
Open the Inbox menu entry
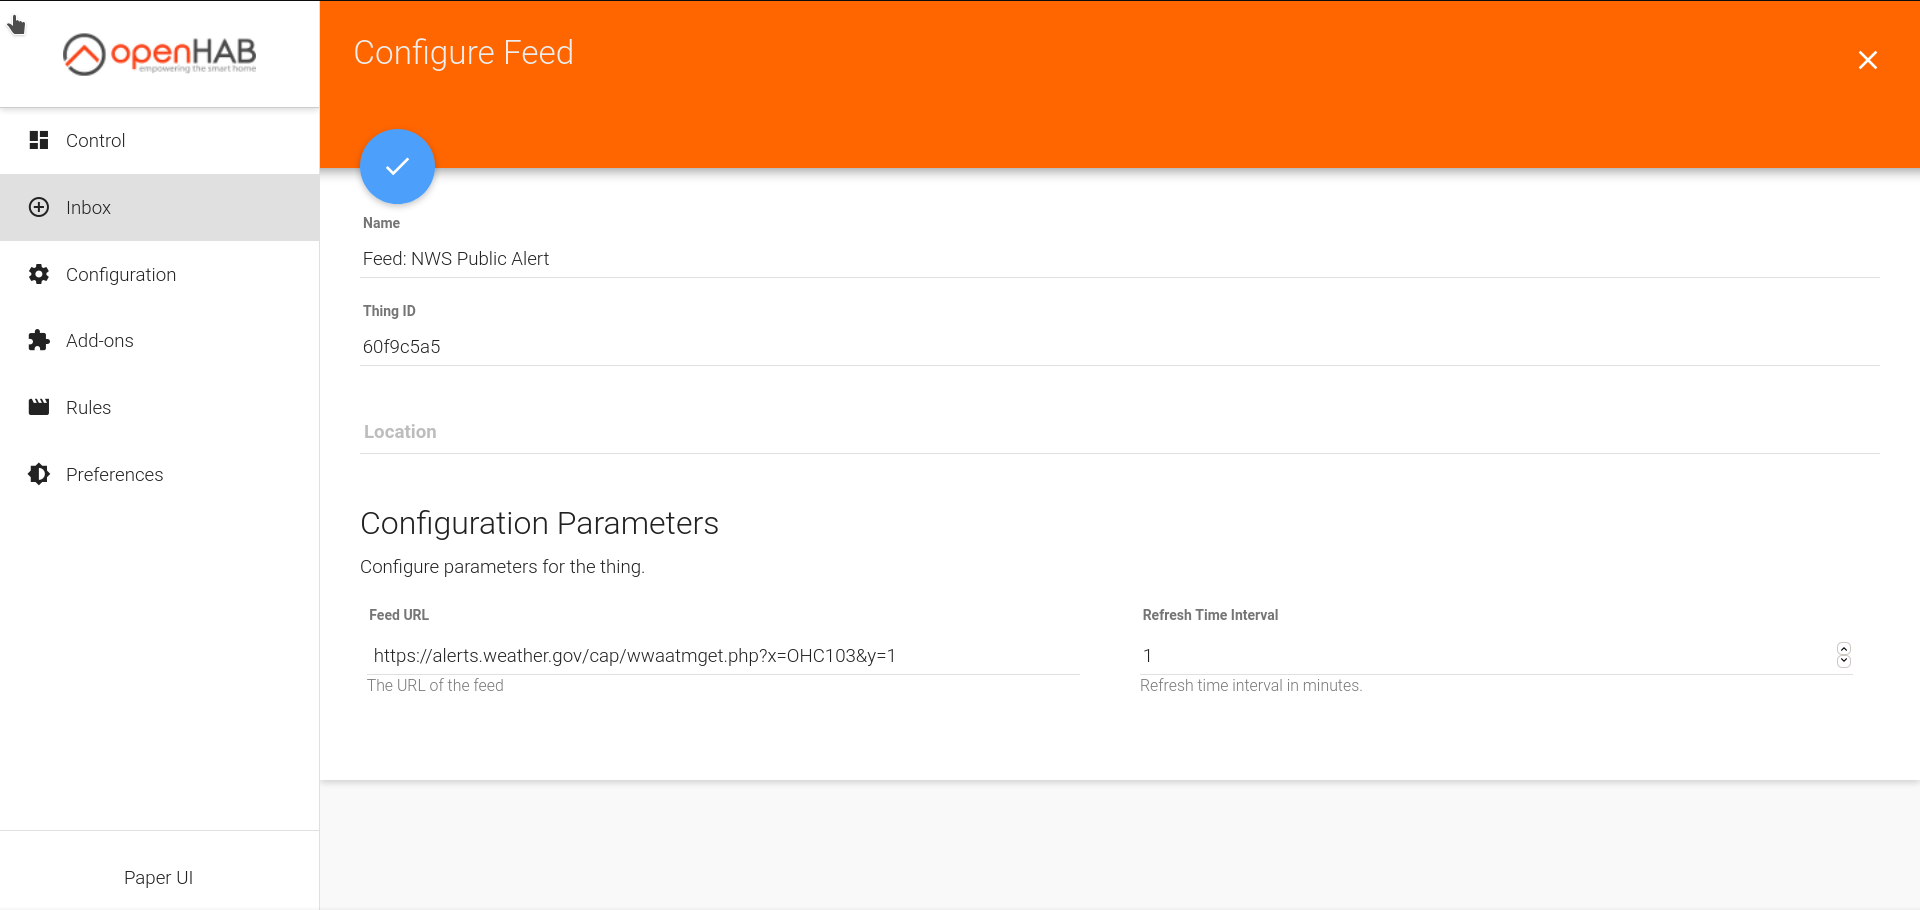point(88,207)
